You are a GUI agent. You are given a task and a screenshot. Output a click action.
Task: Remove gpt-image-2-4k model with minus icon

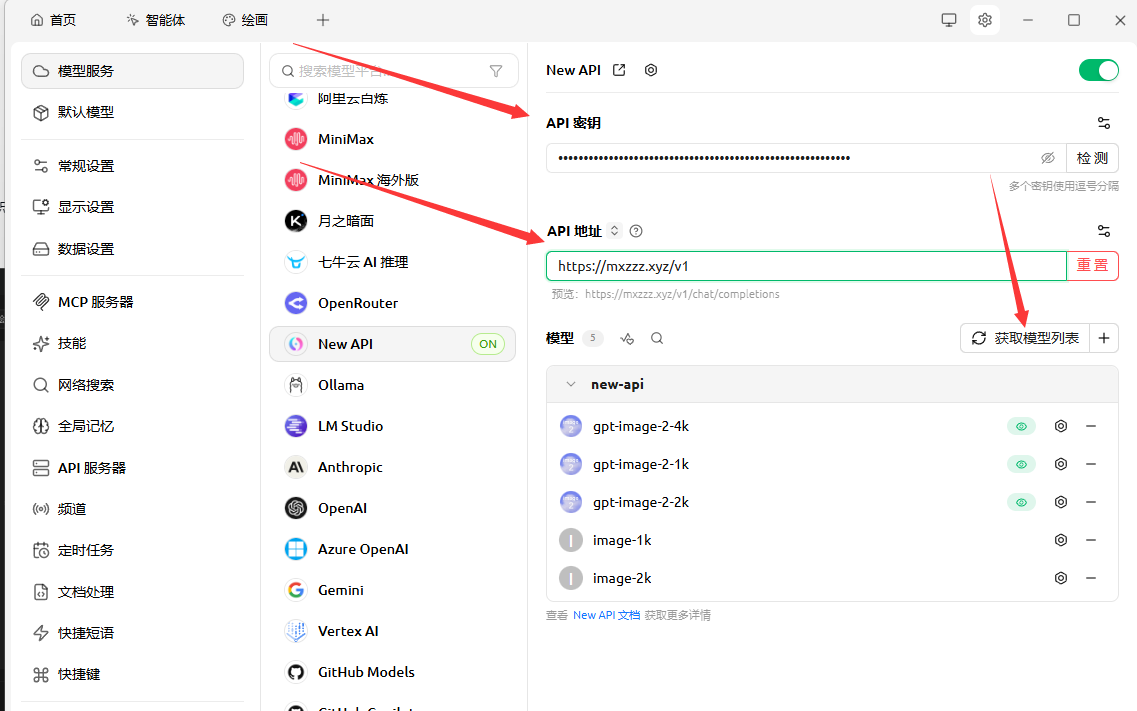(x=1091, y=426)
